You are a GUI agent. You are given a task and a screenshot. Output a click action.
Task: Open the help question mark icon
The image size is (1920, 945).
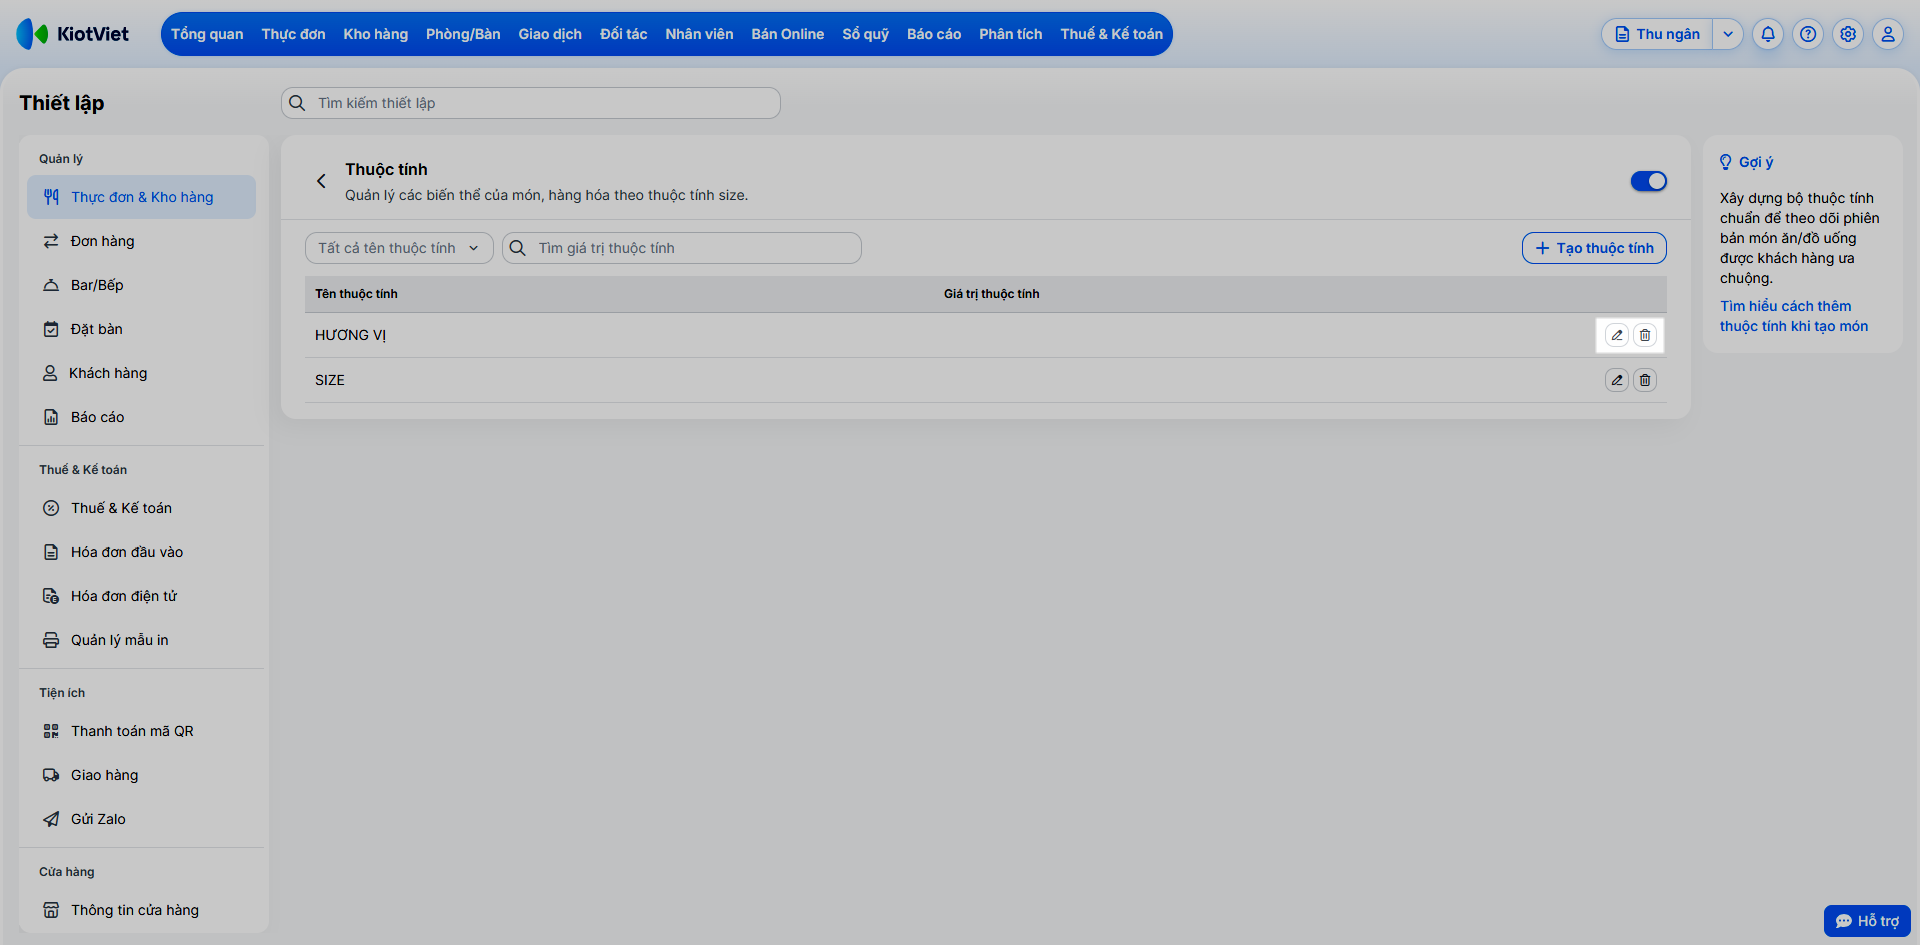pos(1808,34)
